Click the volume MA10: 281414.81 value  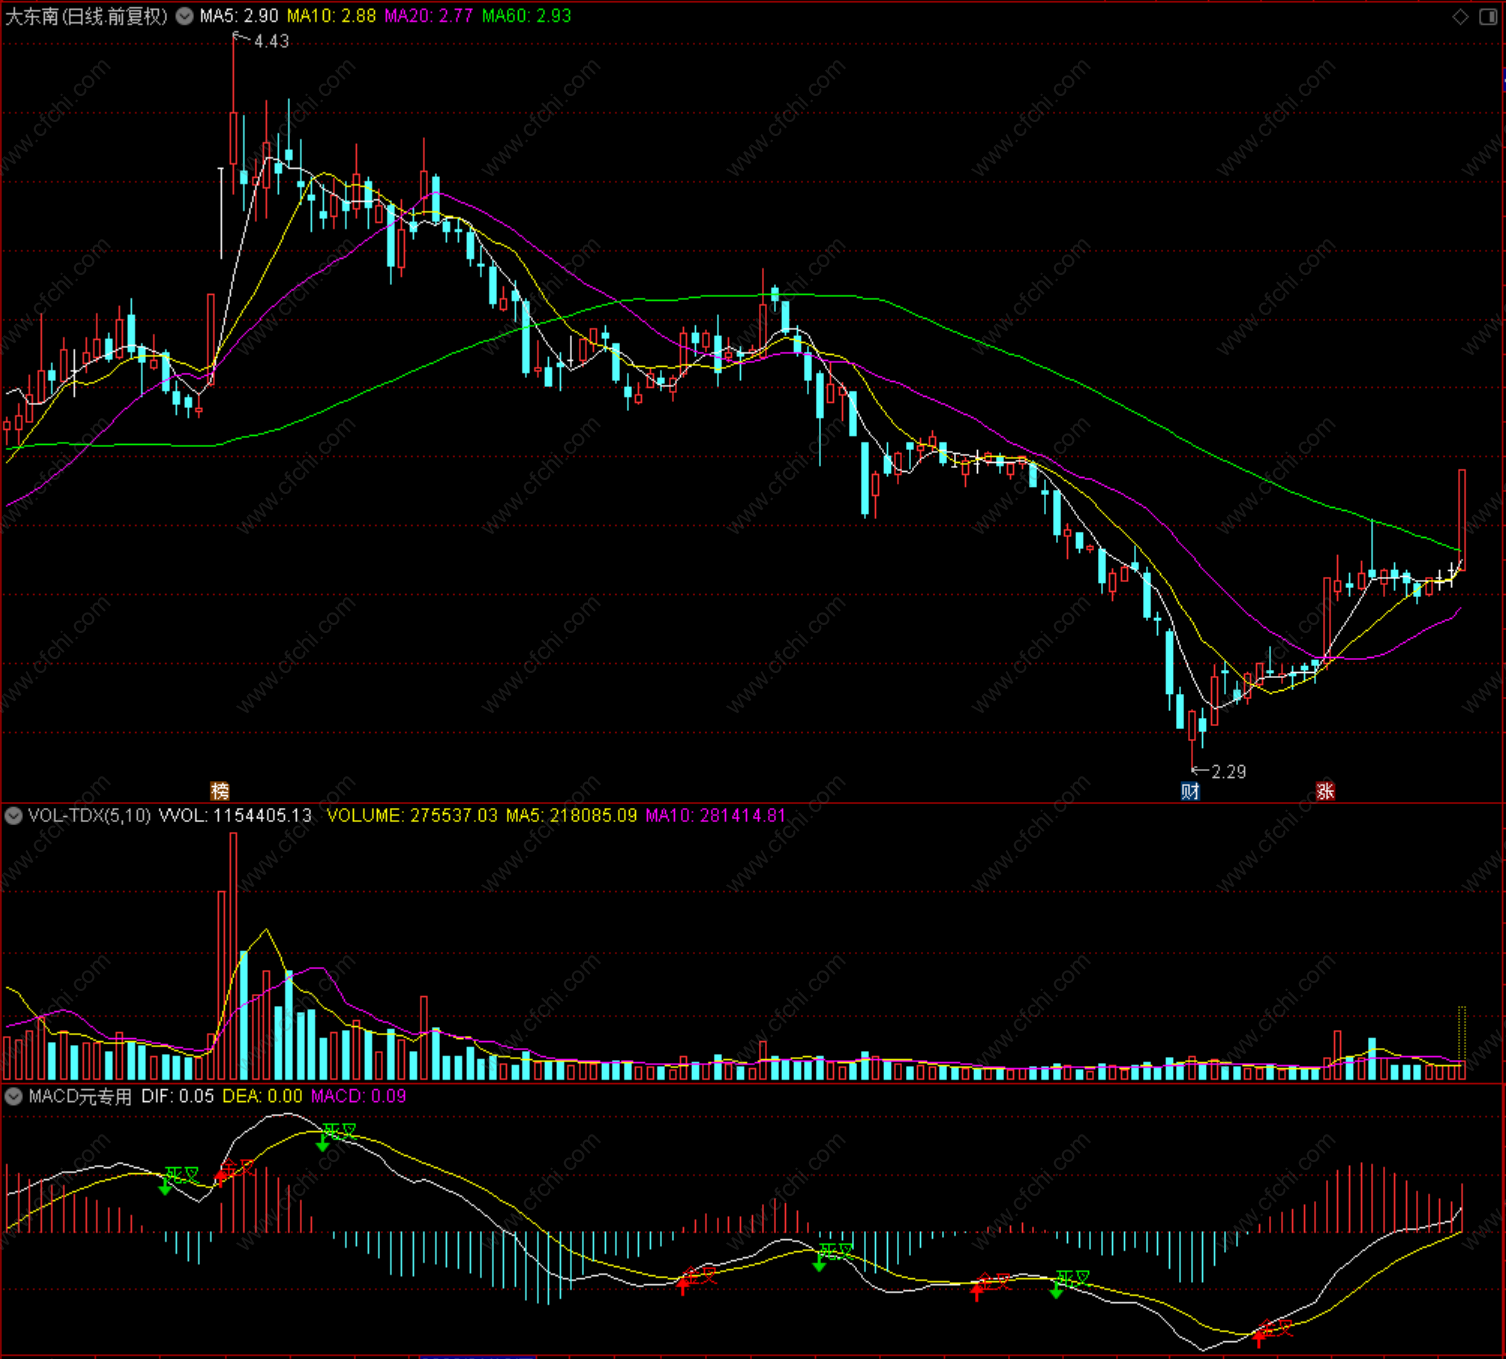pos(715,816)
